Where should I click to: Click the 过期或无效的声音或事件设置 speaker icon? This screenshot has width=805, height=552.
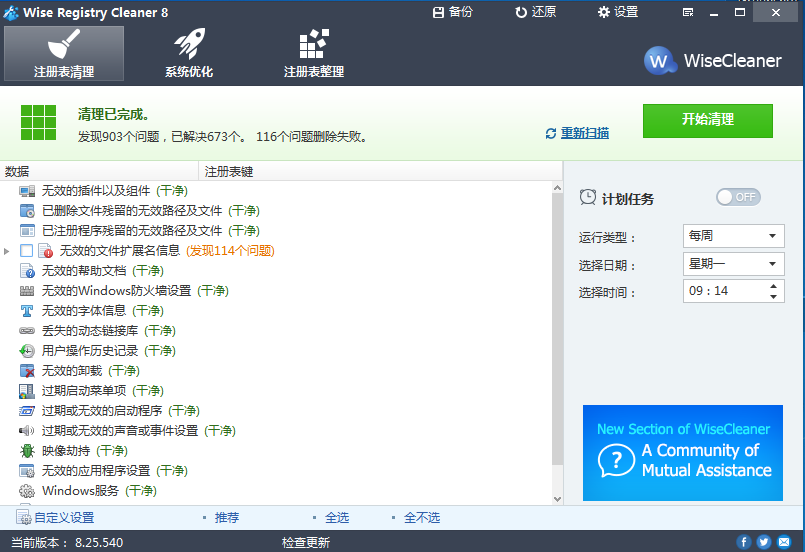tap(27, 431)
